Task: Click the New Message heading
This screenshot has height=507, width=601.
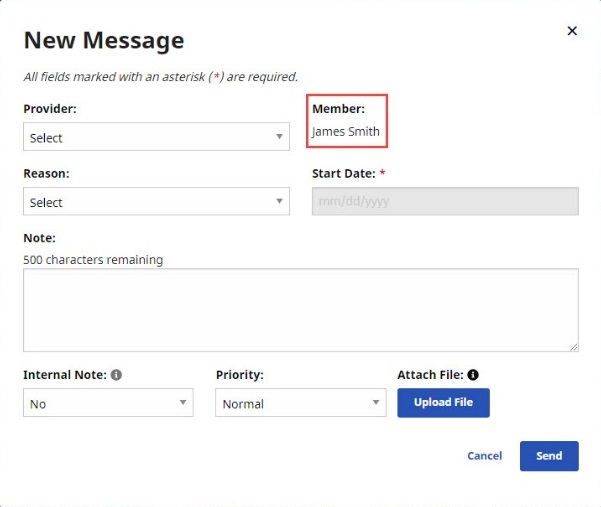Action: 104,41
